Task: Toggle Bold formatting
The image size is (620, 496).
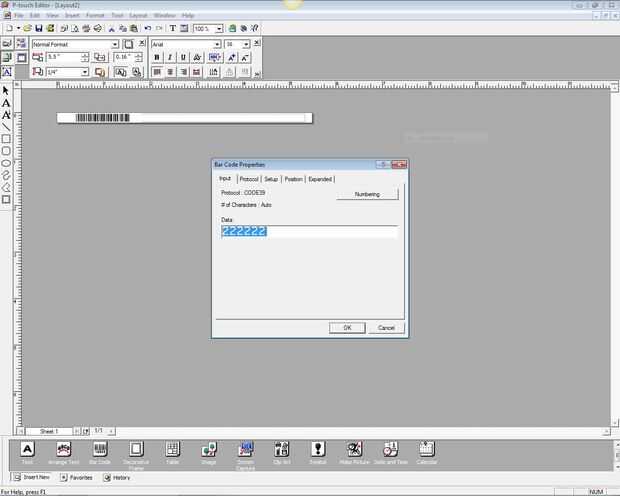Action: click(157, 58)
